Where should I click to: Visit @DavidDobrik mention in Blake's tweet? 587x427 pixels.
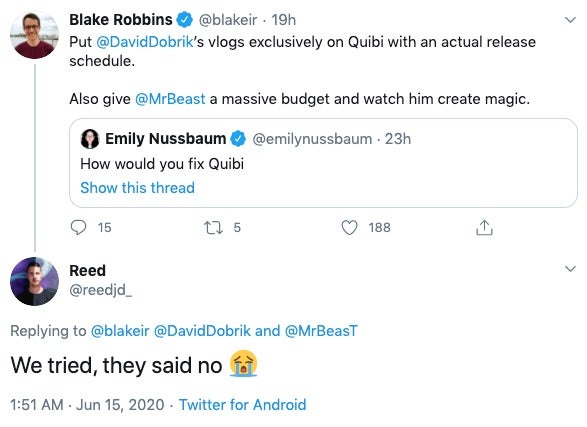(x=145, y=42)
